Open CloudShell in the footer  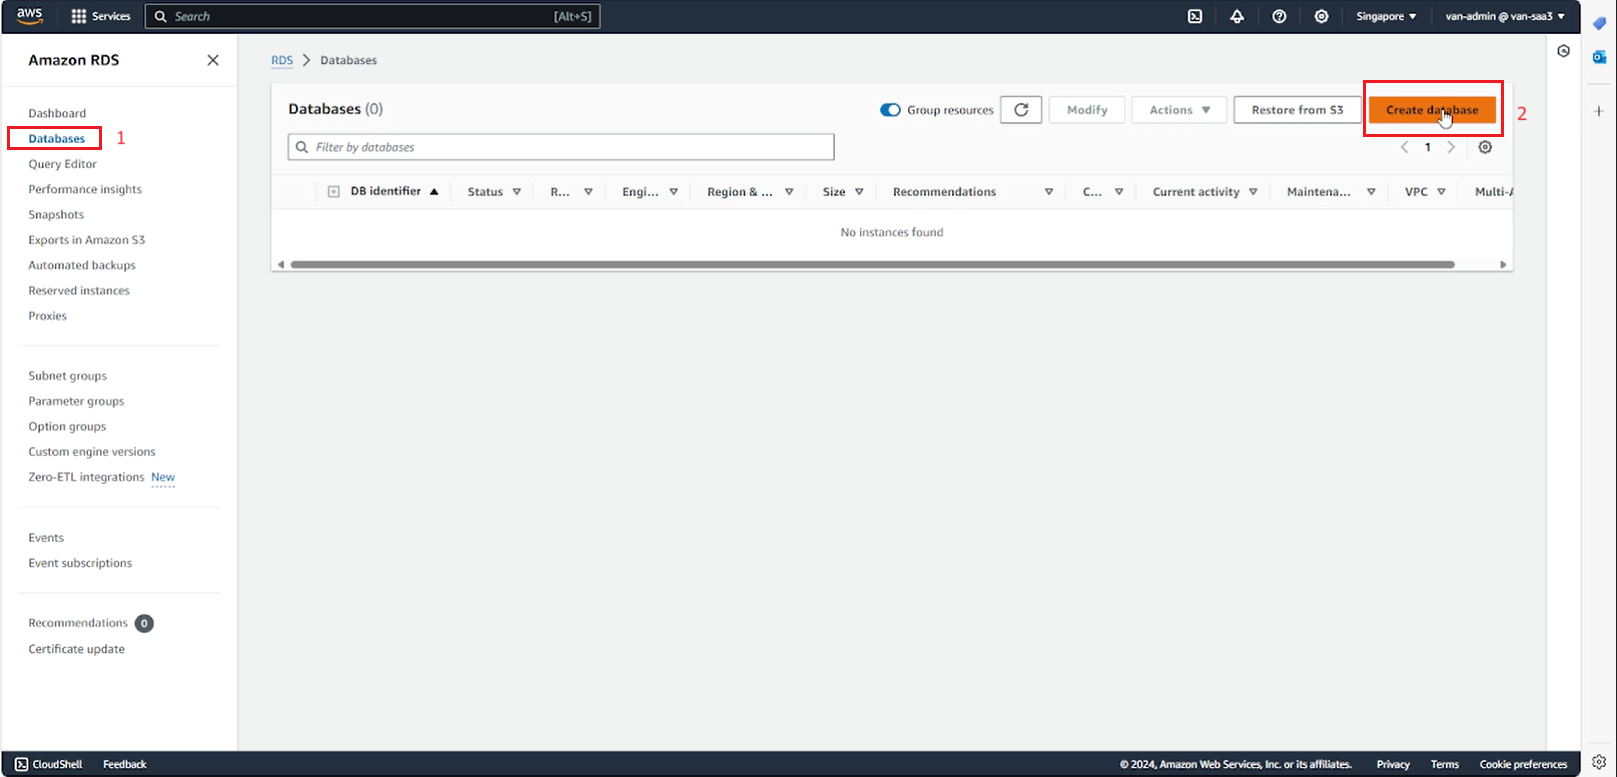(48, 764)
